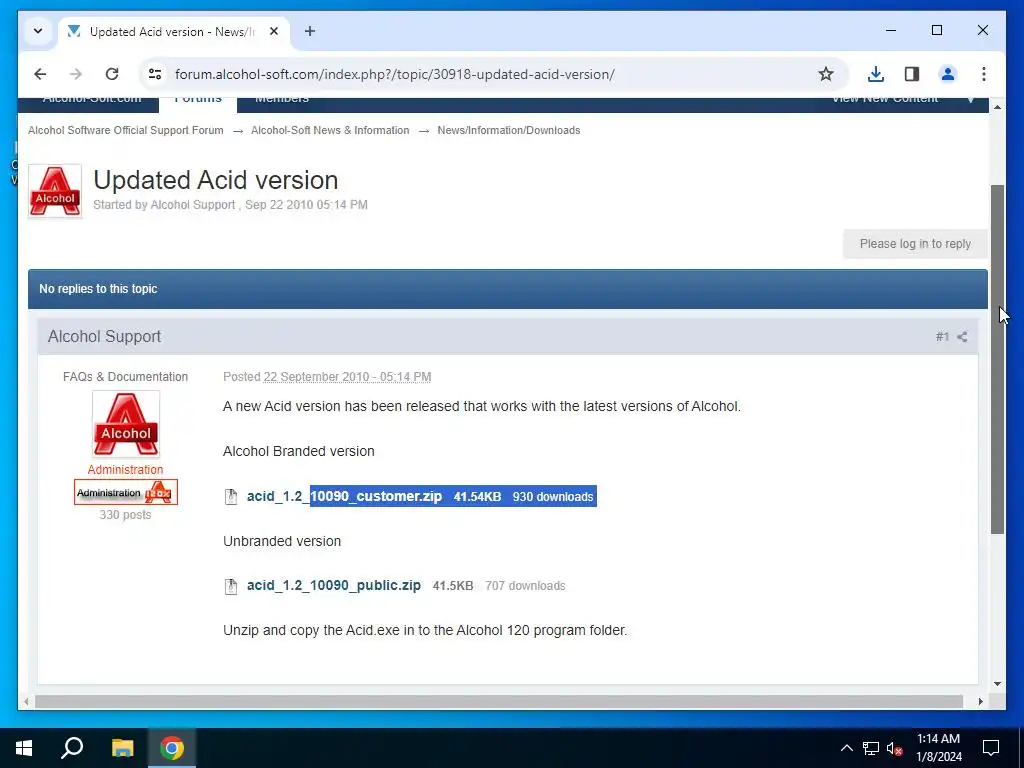
Task: Open Windows taskbar search
Action: 72,748
